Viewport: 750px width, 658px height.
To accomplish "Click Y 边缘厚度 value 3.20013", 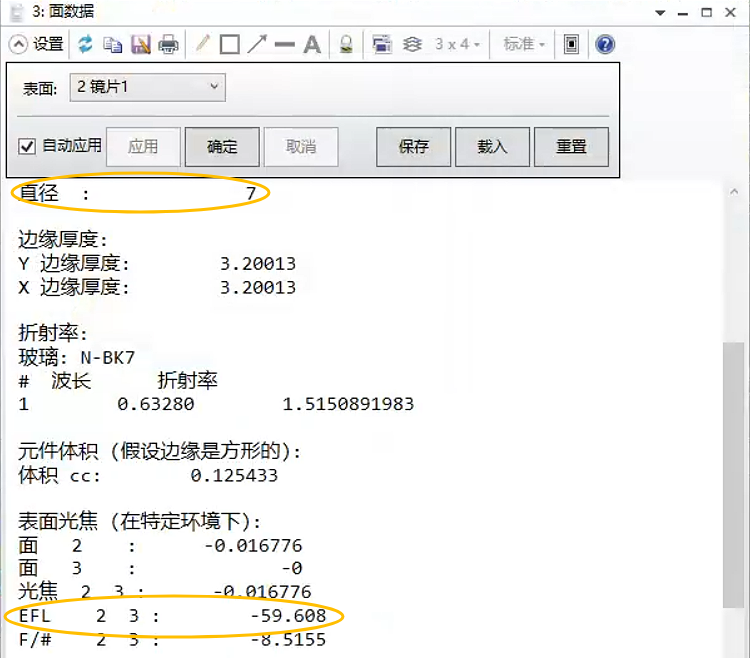I will tap(258, 264).
